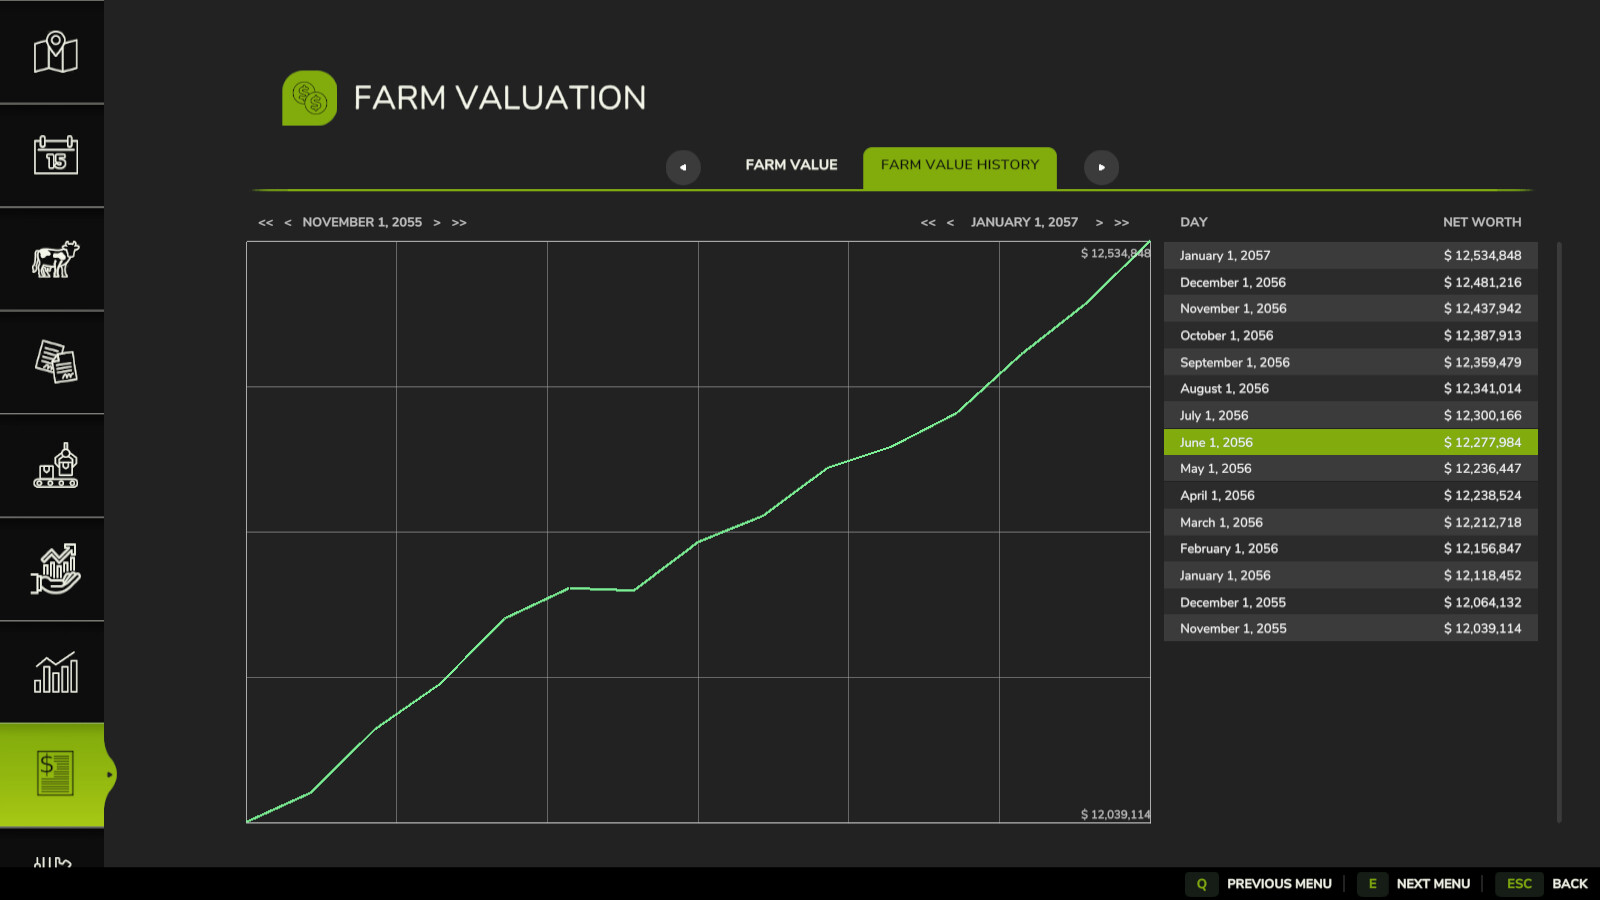Open the animals (cow) sidebar icon

(55, 259)
